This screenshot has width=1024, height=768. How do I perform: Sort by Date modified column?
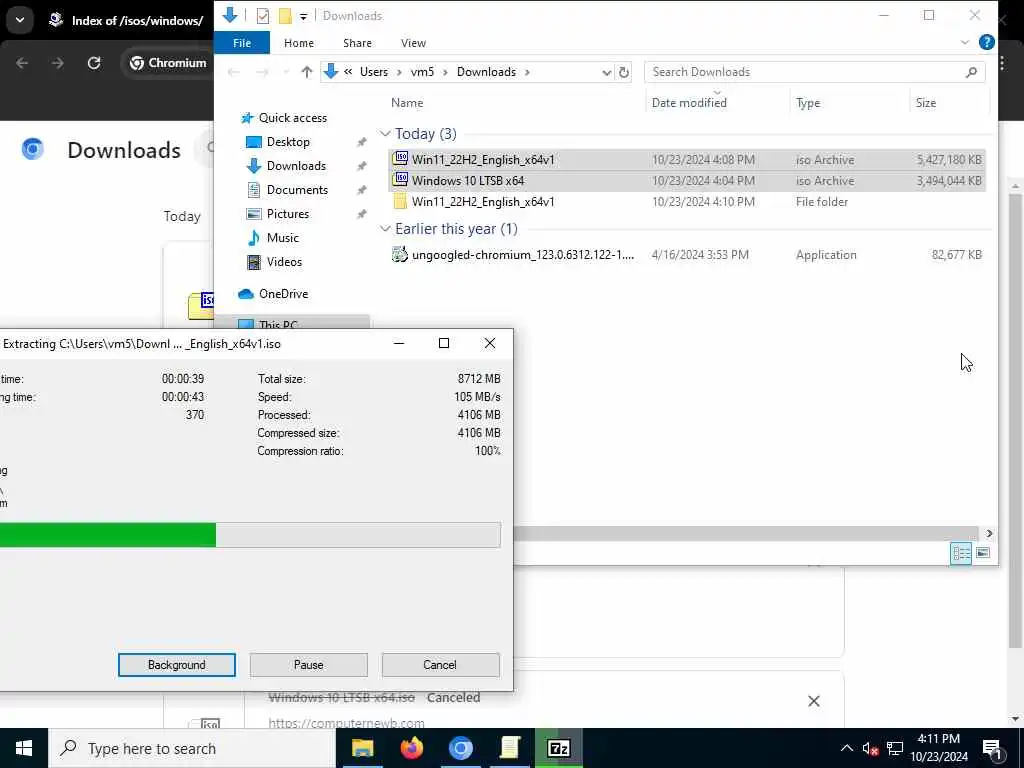[x=689, y=103]
